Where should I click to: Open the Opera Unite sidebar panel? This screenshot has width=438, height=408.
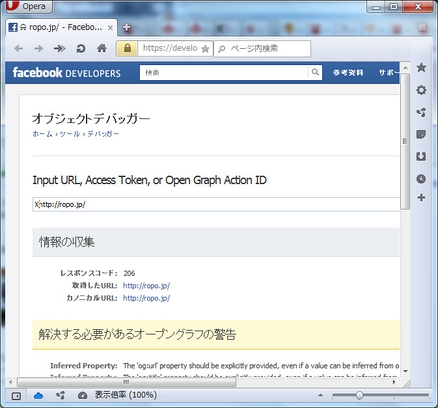(421, 112)
